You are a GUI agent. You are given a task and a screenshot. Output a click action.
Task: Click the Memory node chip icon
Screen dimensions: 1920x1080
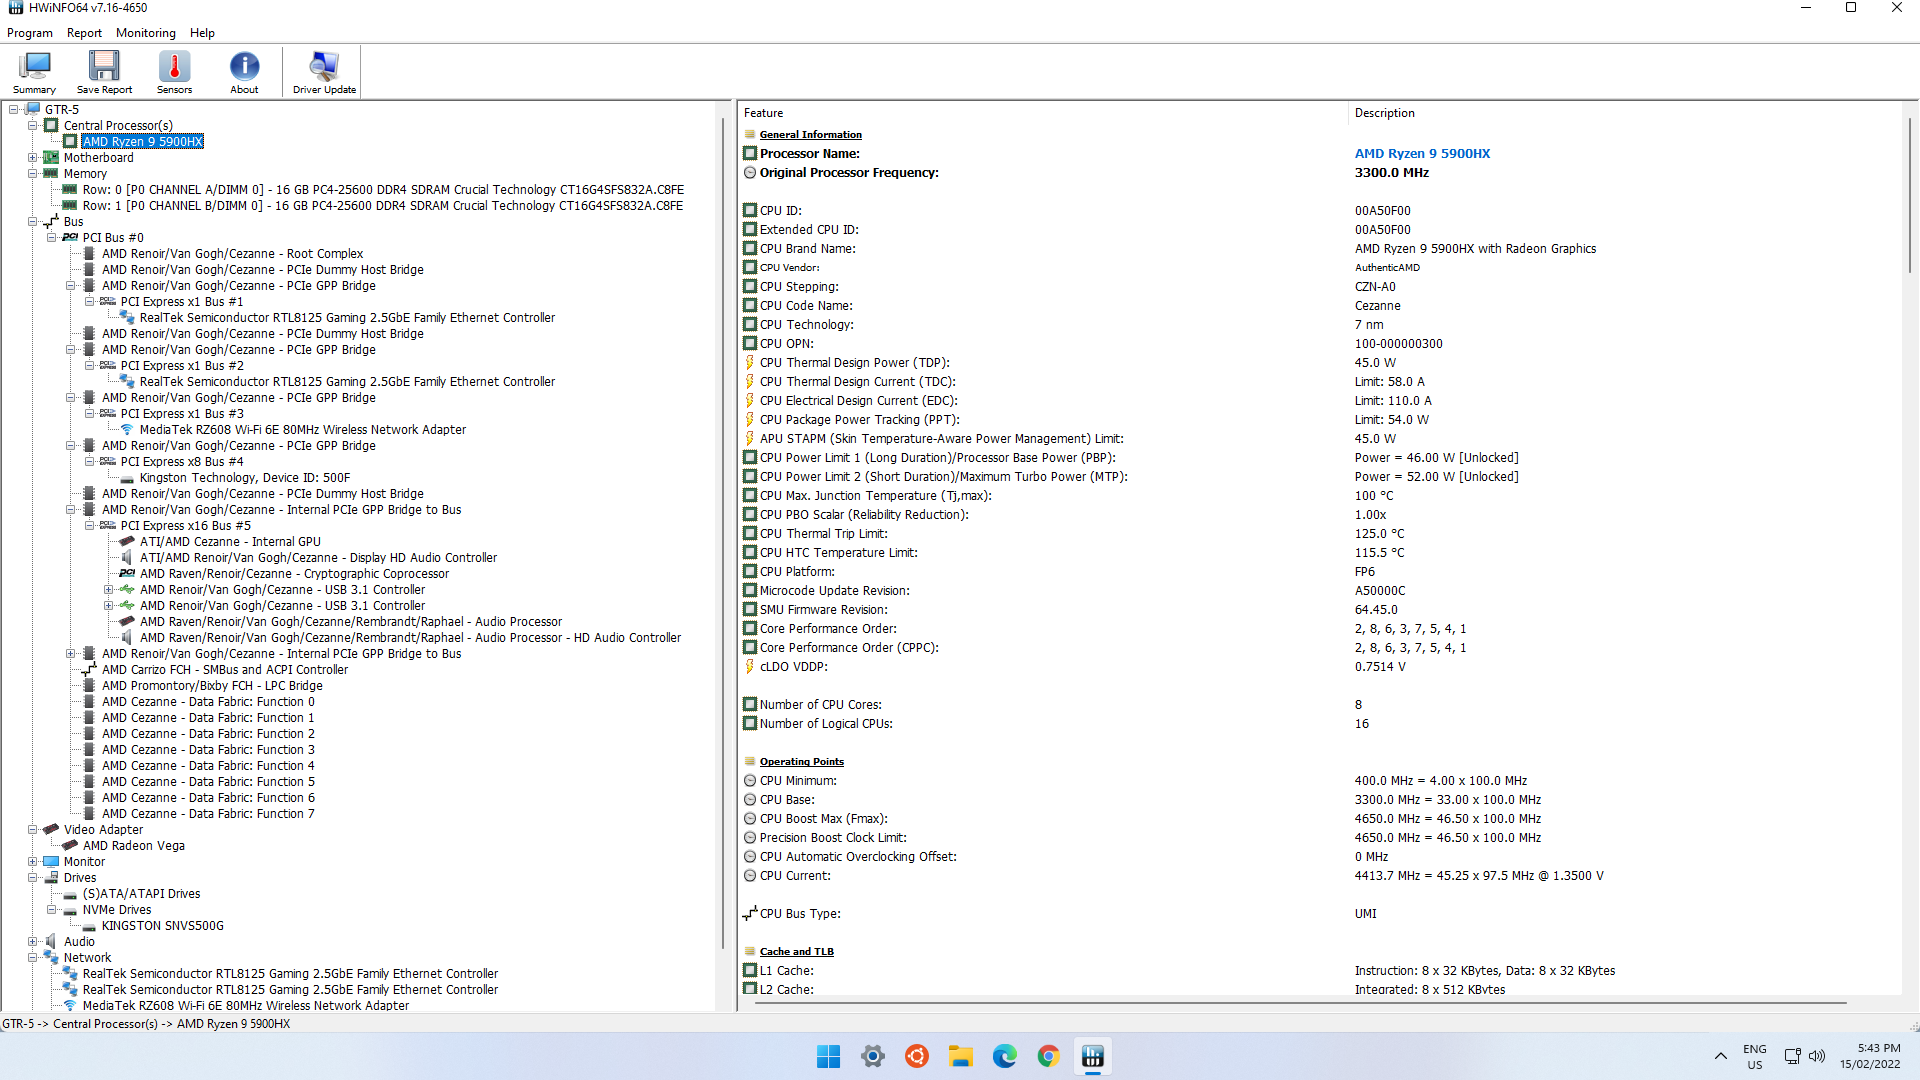pyautogui.click(x=51, y=174)
